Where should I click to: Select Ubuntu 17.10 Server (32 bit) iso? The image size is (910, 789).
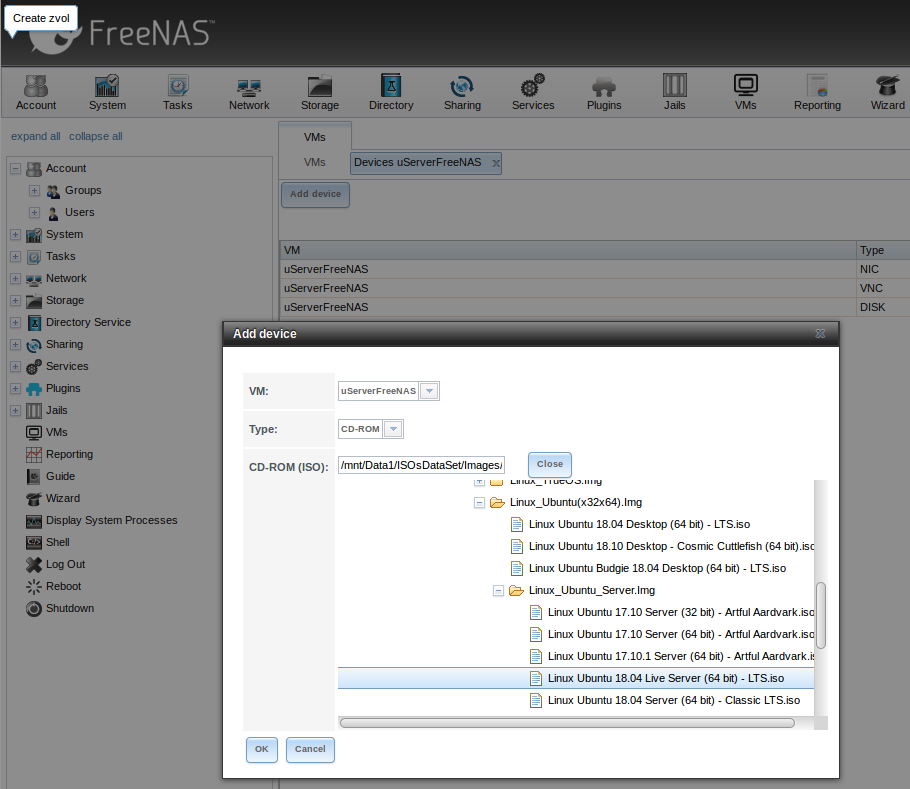pyautogui.click(x=681, y=613)
